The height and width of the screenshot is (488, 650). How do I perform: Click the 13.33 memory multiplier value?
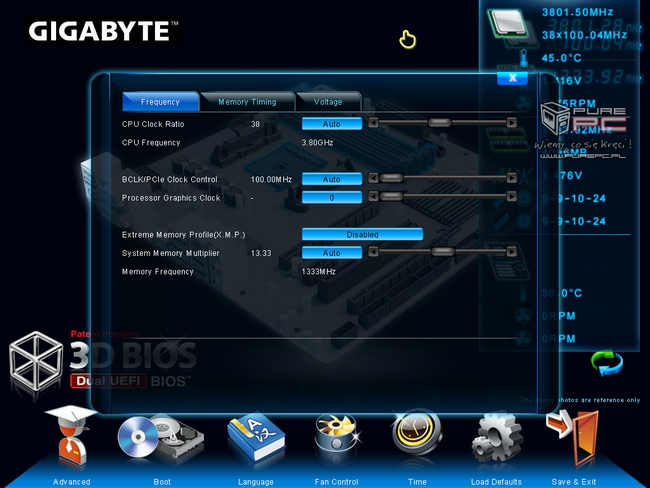(261, 253)
